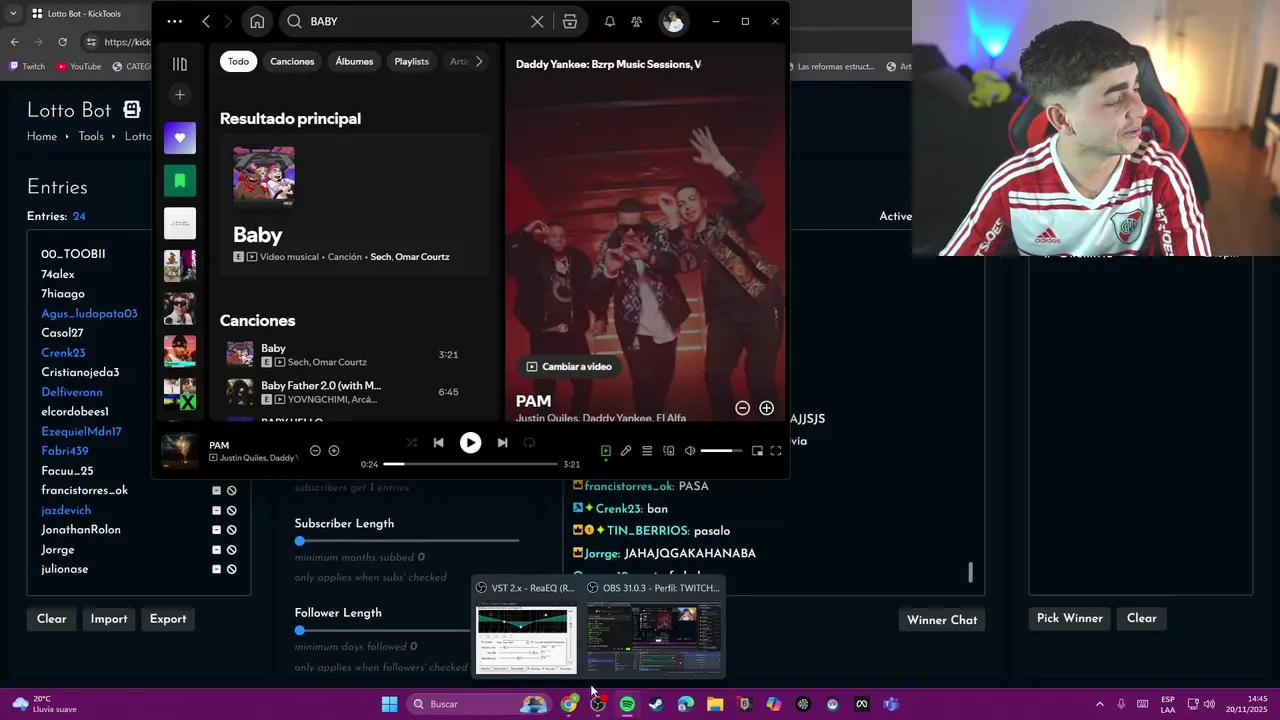Open Daddy Yankee: Bzrp Music Sessions title
This screenshot has height=720, width=1280.
pyautogui.click(x=608, y=64)
